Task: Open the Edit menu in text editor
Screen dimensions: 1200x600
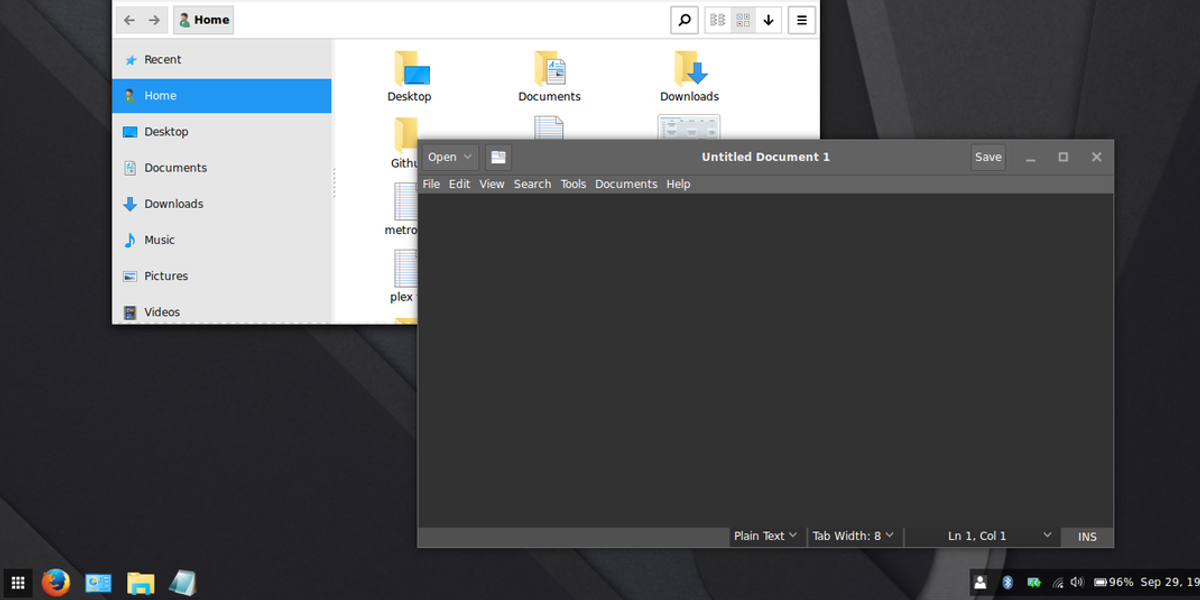Action: (459, 184)
